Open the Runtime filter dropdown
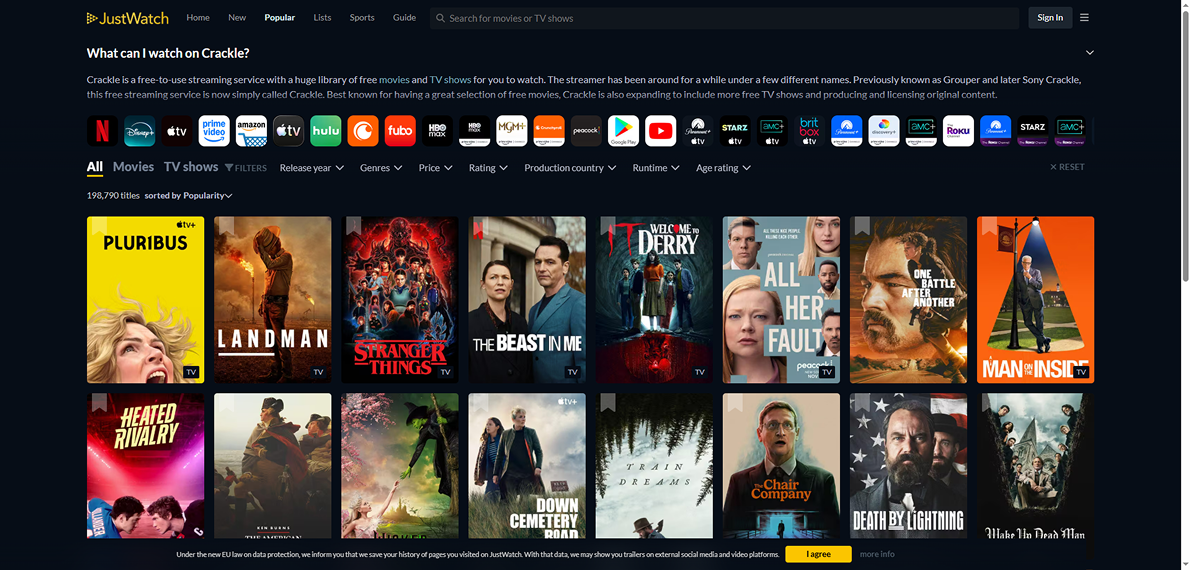1190x570 pixels. [x=656, y=168]
